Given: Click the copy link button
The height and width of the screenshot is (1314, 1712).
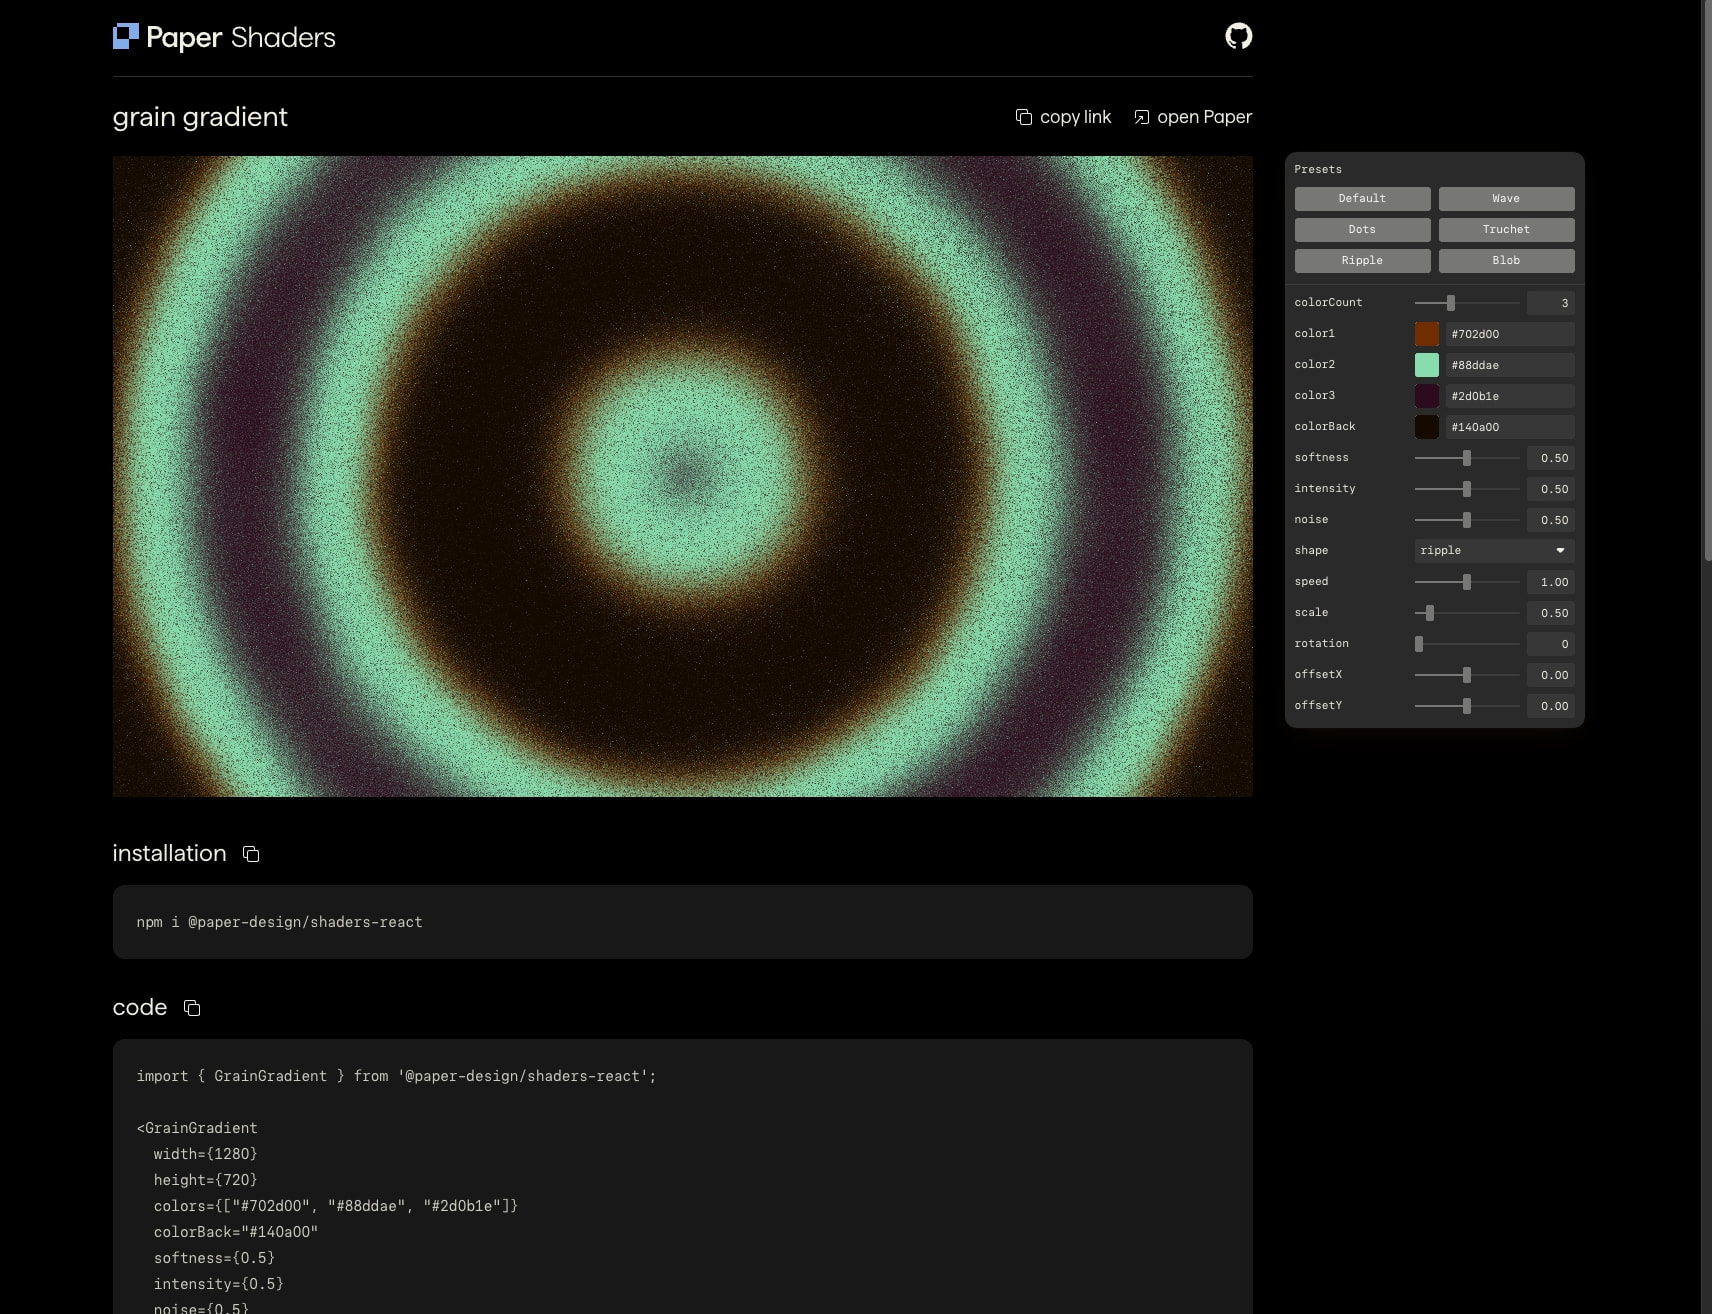Looking at the screenshot, I should tap(1063, 117).
